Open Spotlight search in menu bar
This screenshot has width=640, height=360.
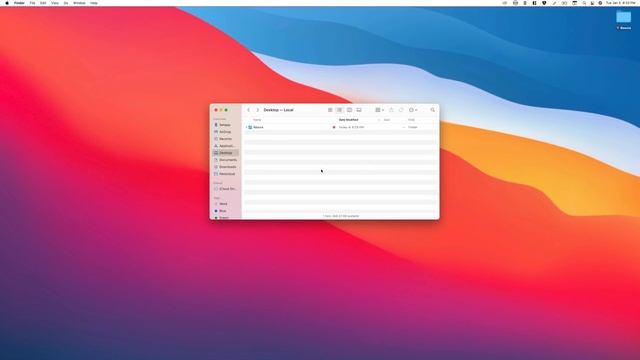click(584, 3)
